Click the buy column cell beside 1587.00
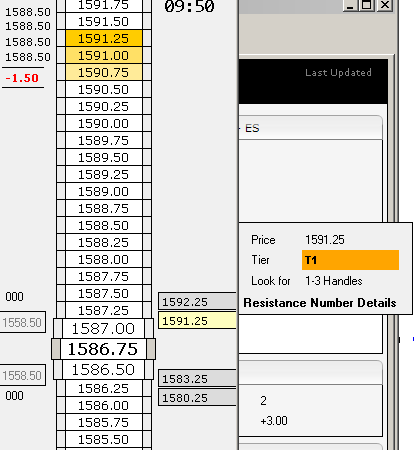 click(58, 329)
